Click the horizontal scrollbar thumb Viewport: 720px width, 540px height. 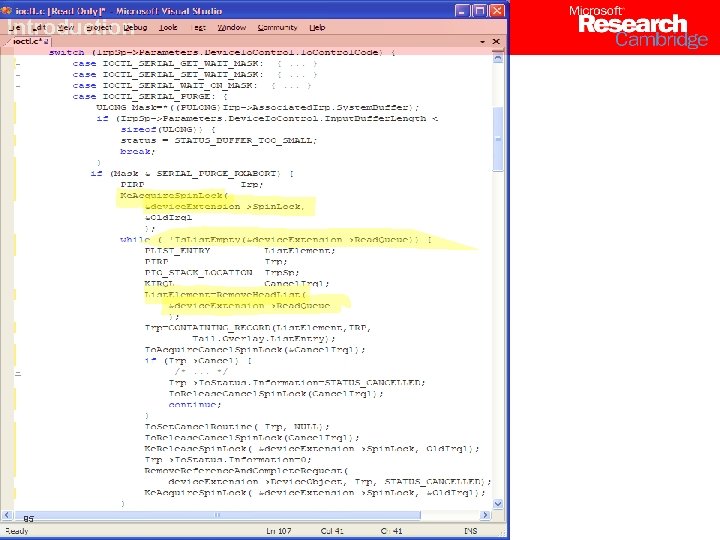coord(217,515)
